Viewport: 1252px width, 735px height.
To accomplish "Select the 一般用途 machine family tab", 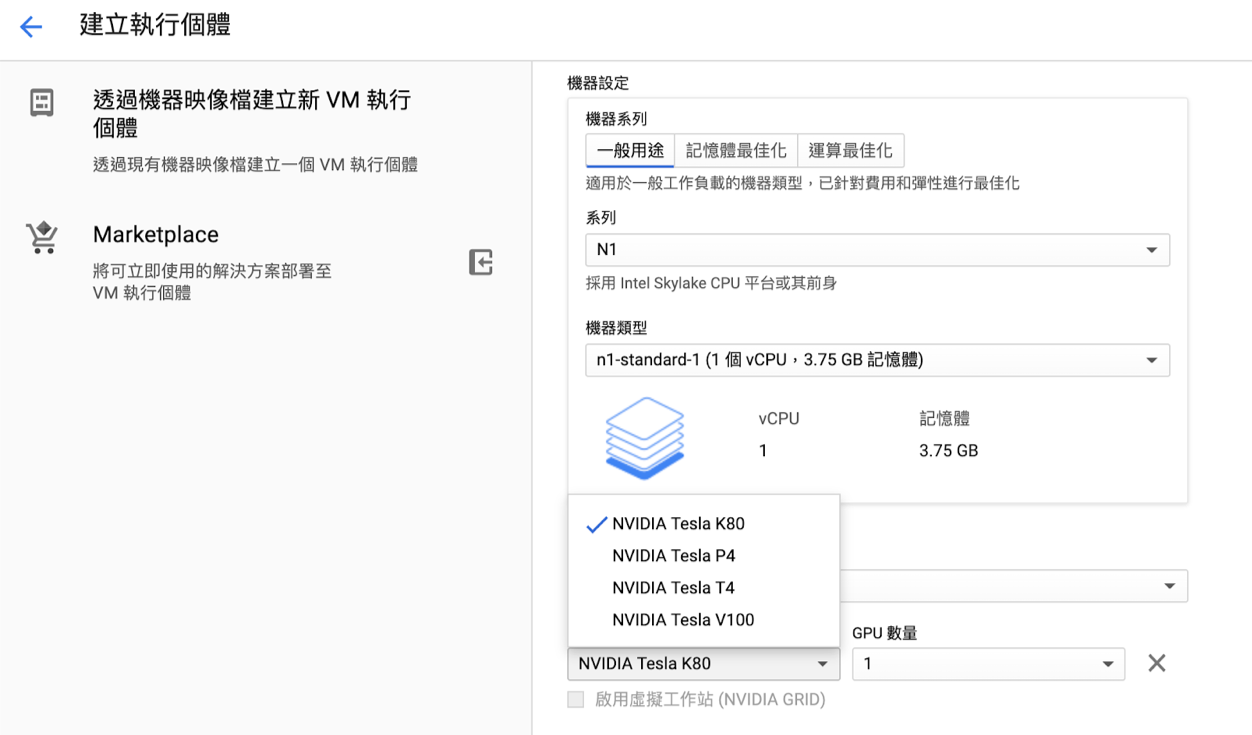I will [630, 151].
